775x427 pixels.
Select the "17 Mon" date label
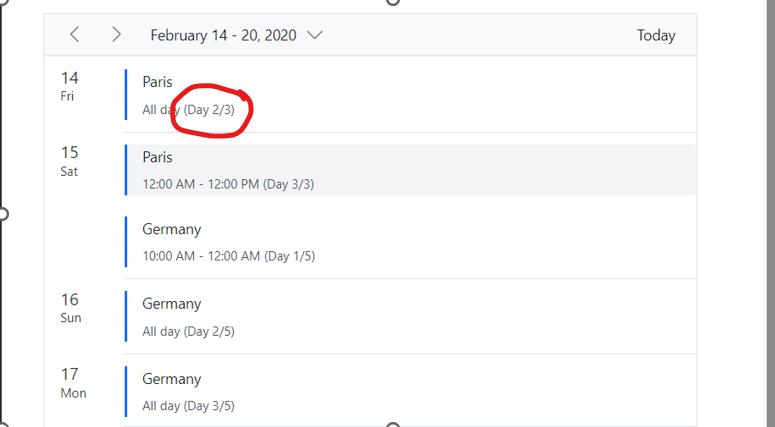72,383
